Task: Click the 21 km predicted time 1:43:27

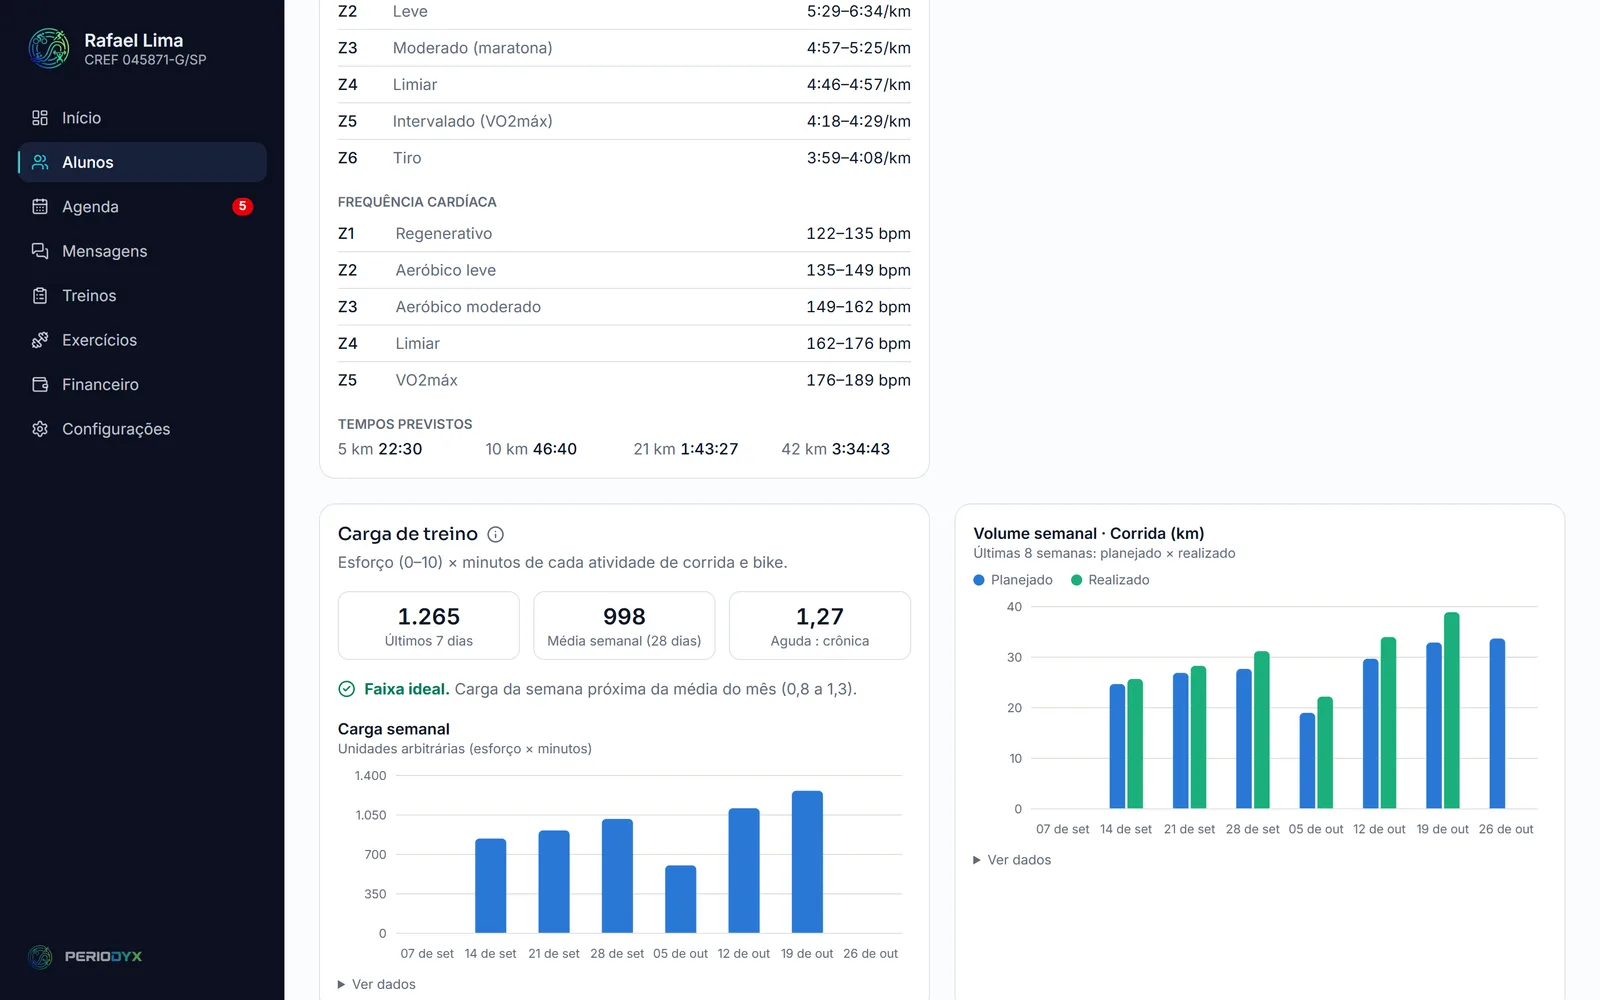Action: 709,449
